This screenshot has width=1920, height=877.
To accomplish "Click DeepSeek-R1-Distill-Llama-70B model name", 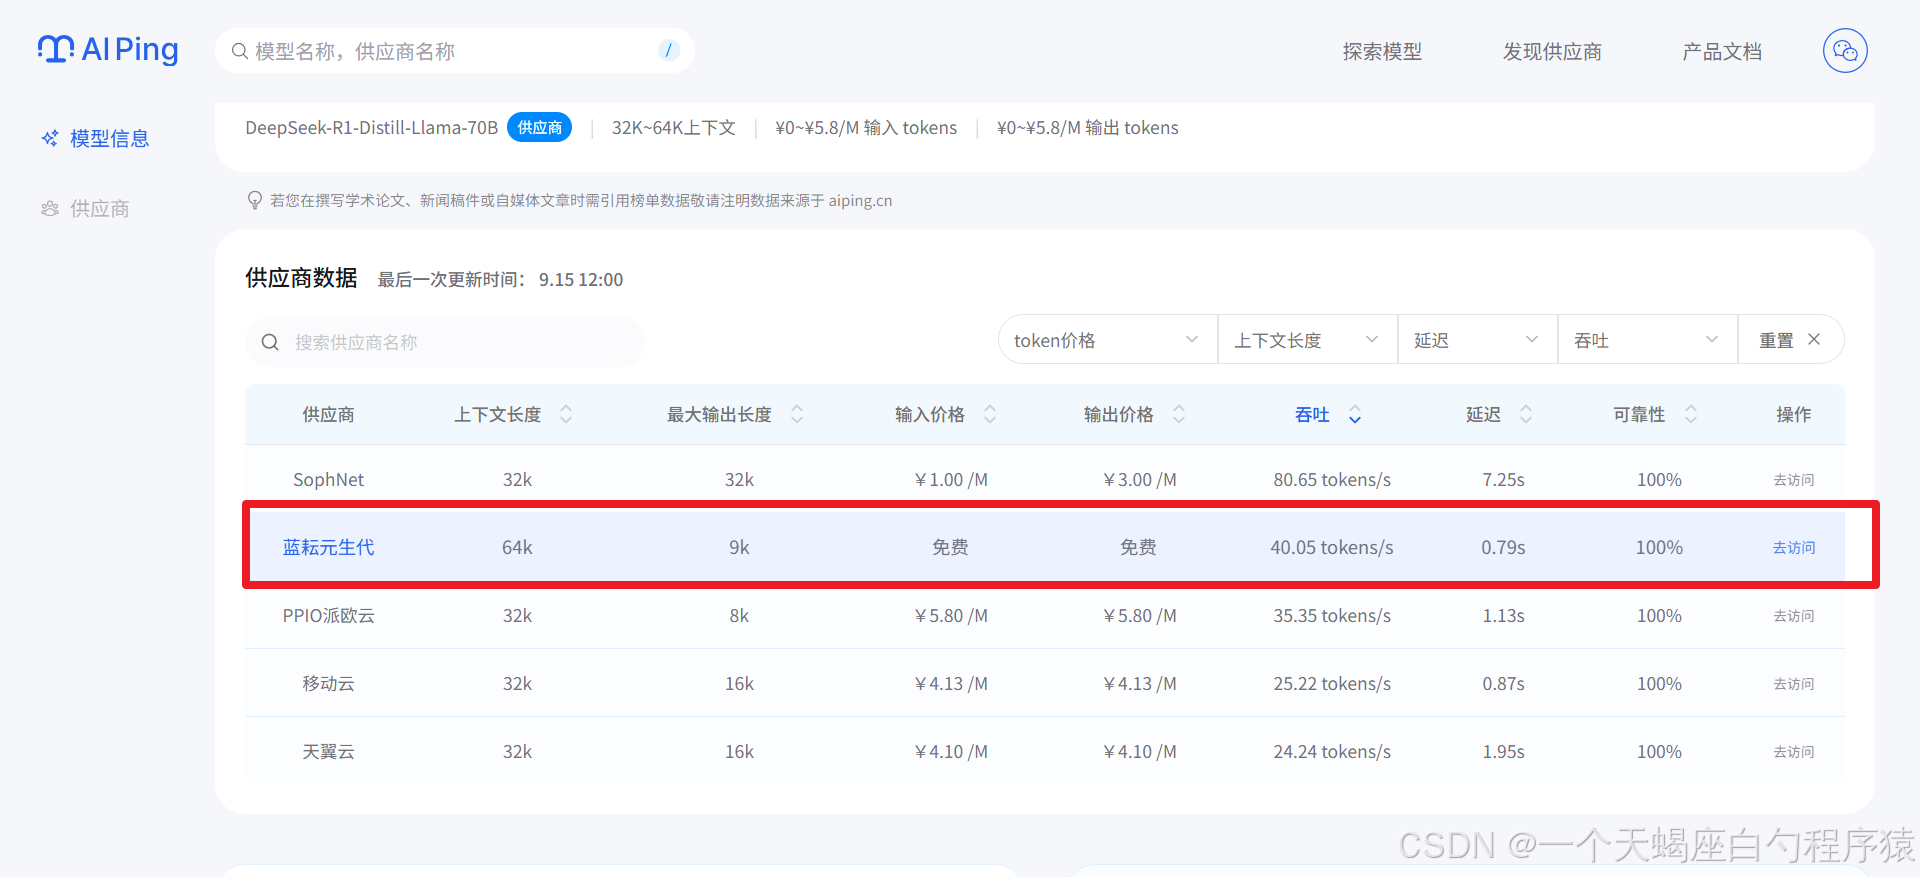I will click(x=371, y=127).
